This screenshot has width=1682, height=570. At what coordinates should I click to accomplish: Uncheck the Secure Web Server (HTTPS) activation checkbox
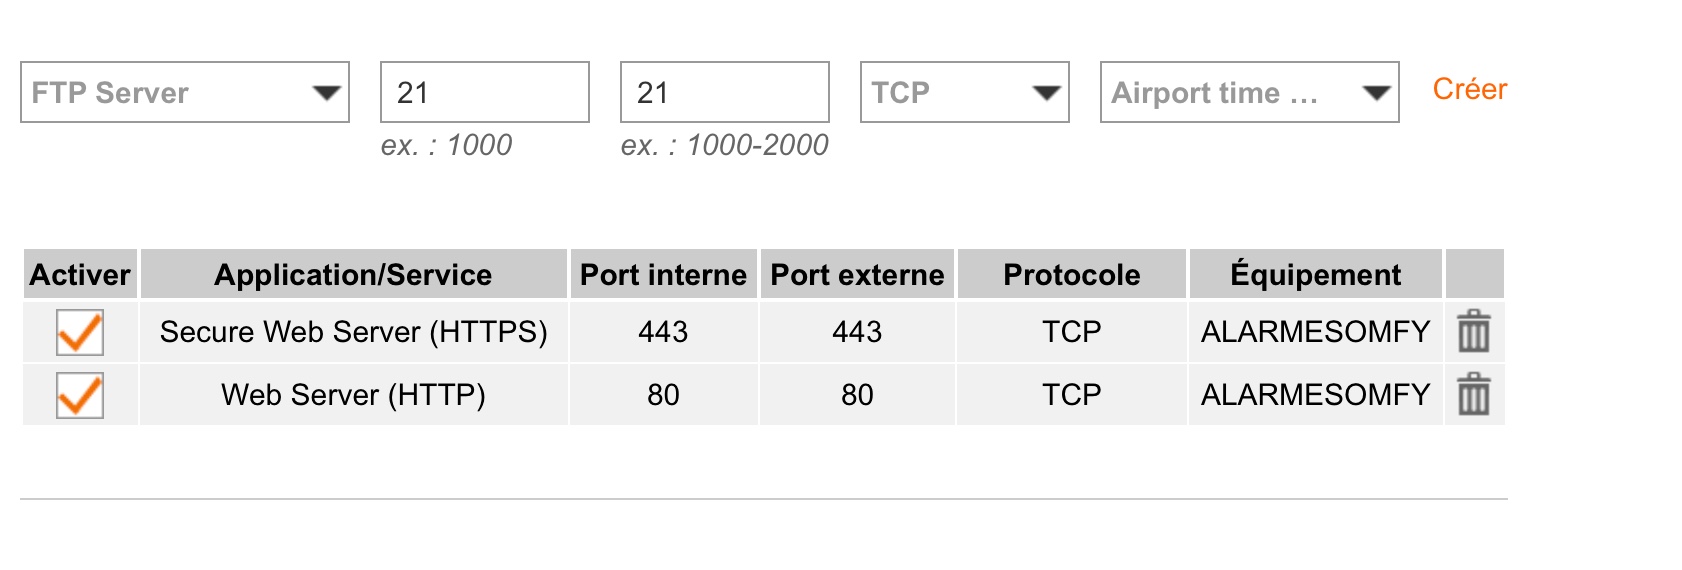pyautogui.click(x=80, y=332)
